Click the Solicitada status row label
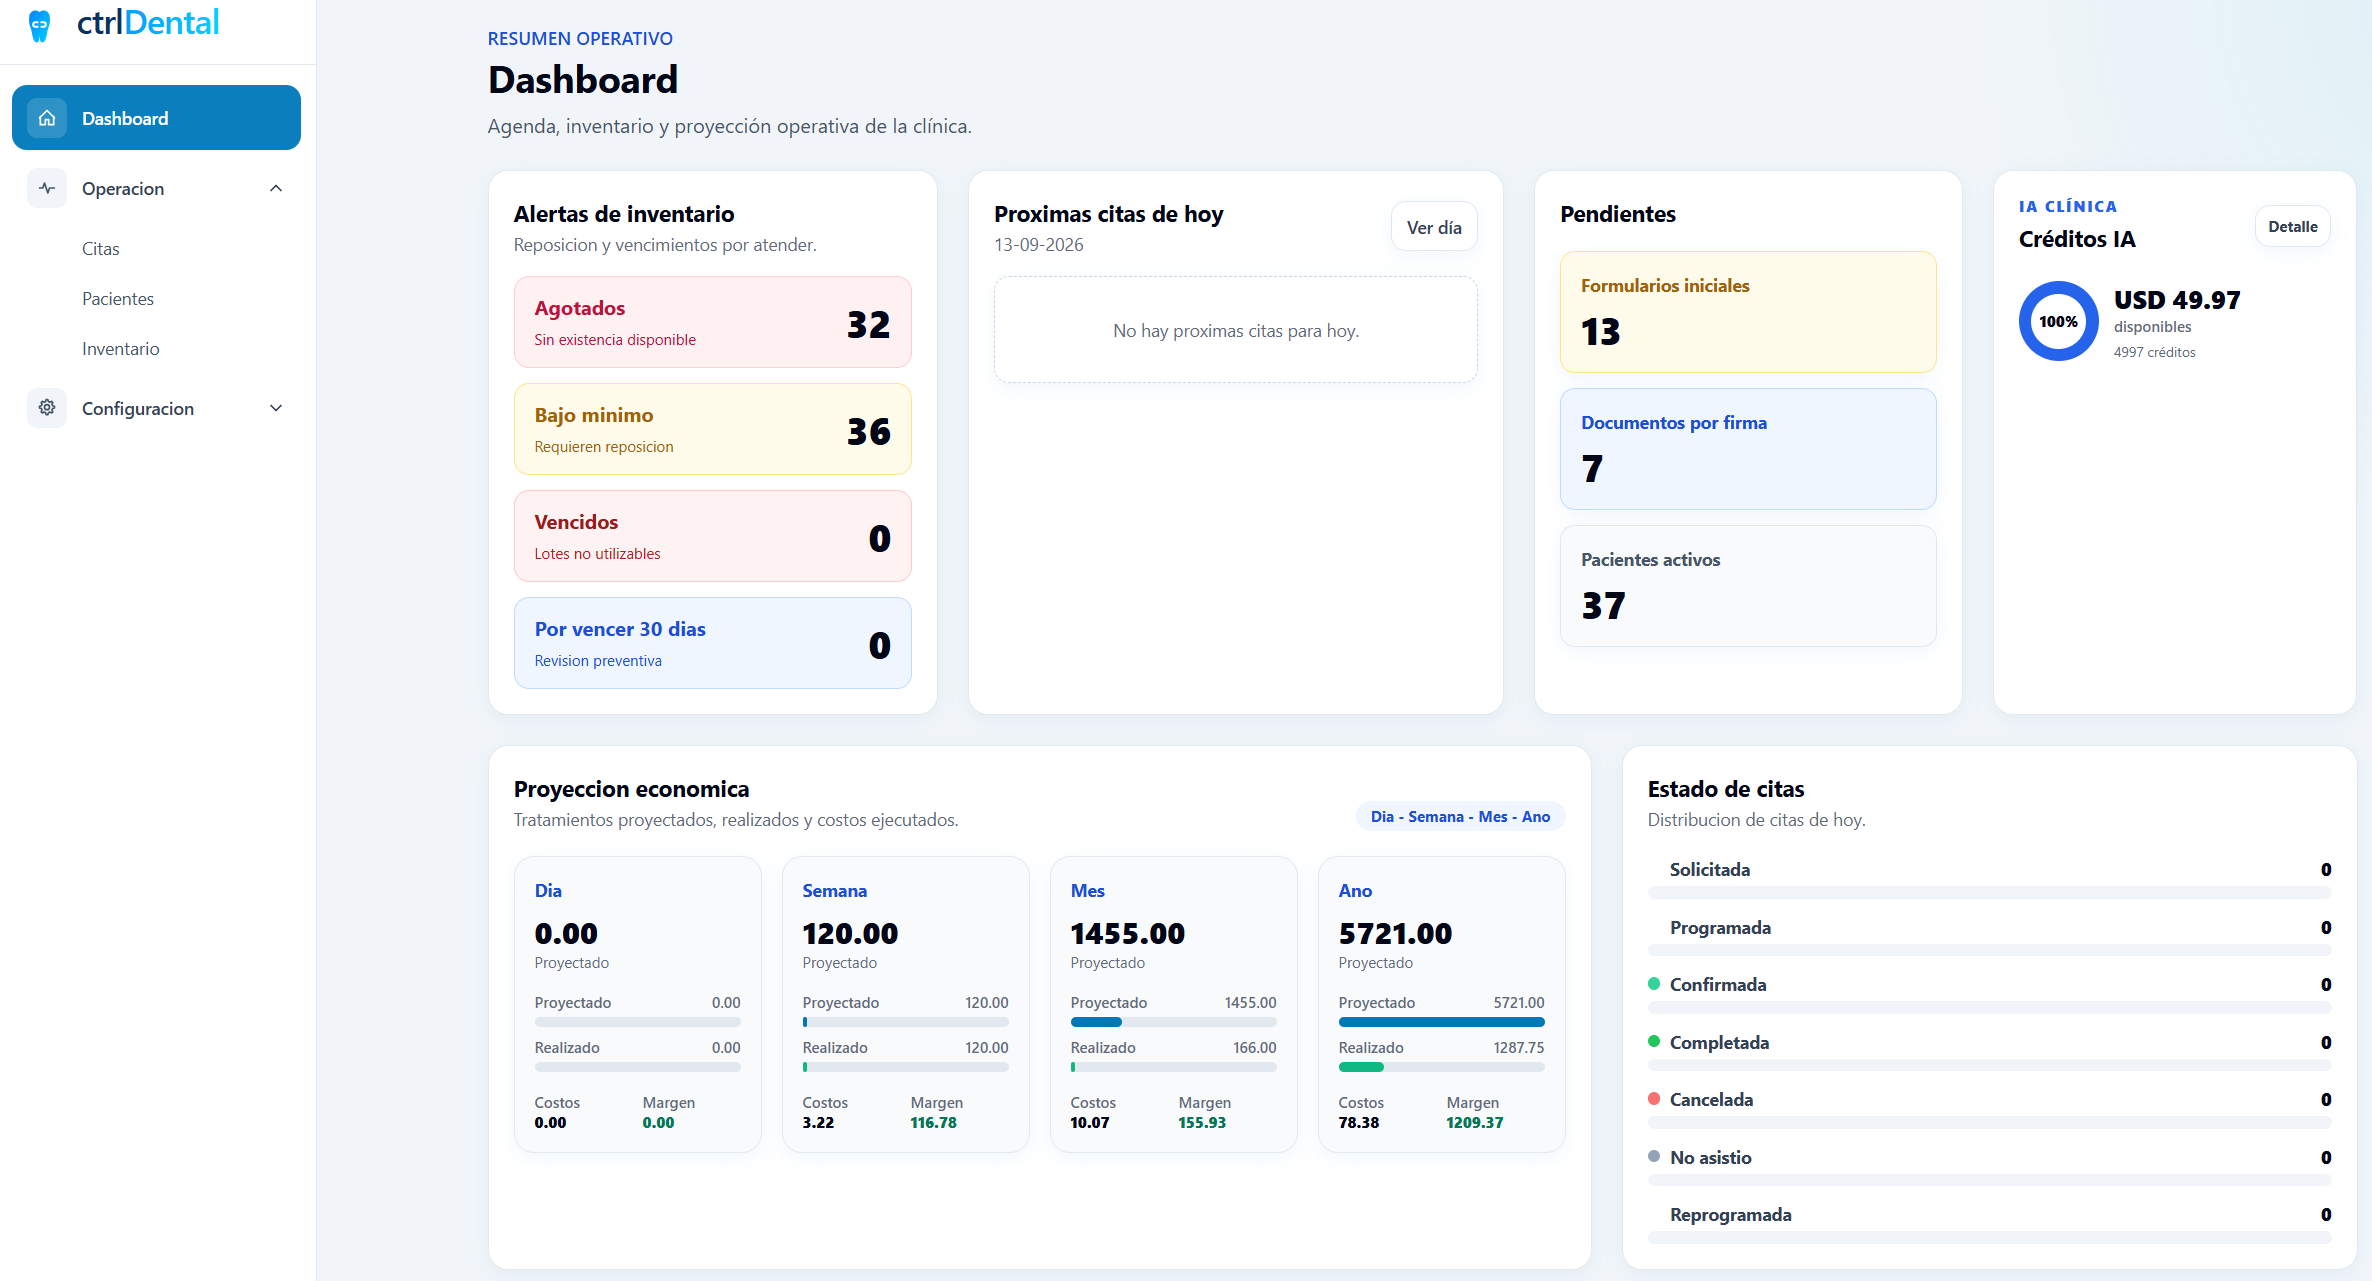The width and height of the screenshot is (2372, 1281). 1710,870
